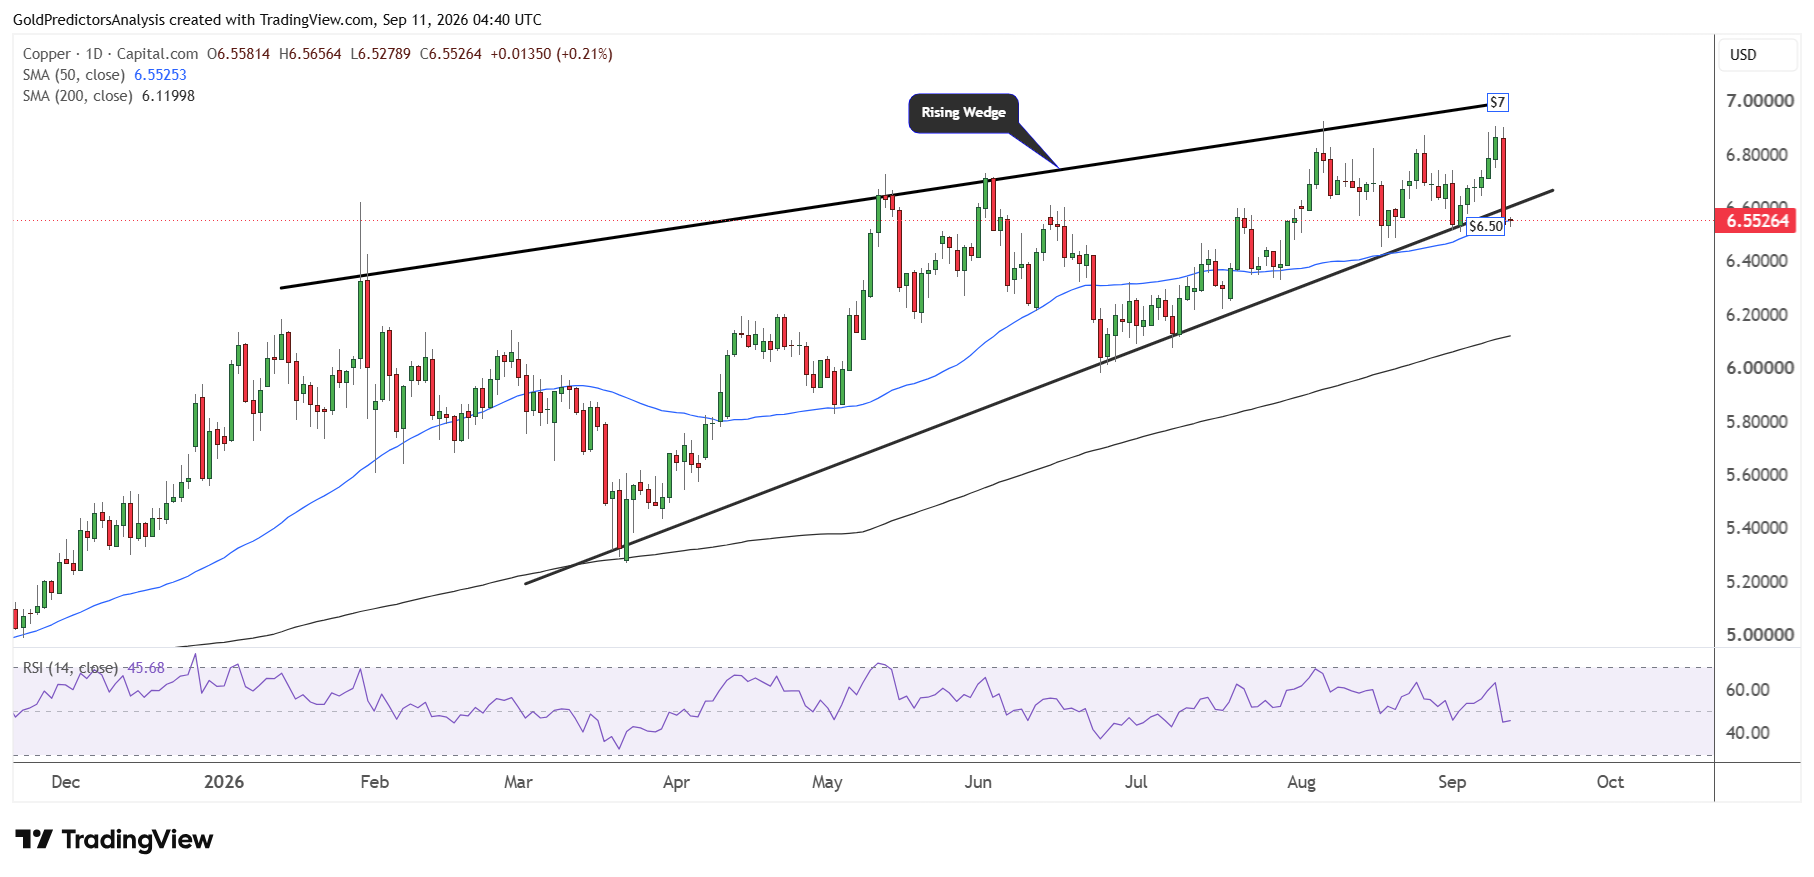Screen dimensions: 1814x877
Task: Select the SMA (50, close) indicator label
Action: (x=74, y=75)
